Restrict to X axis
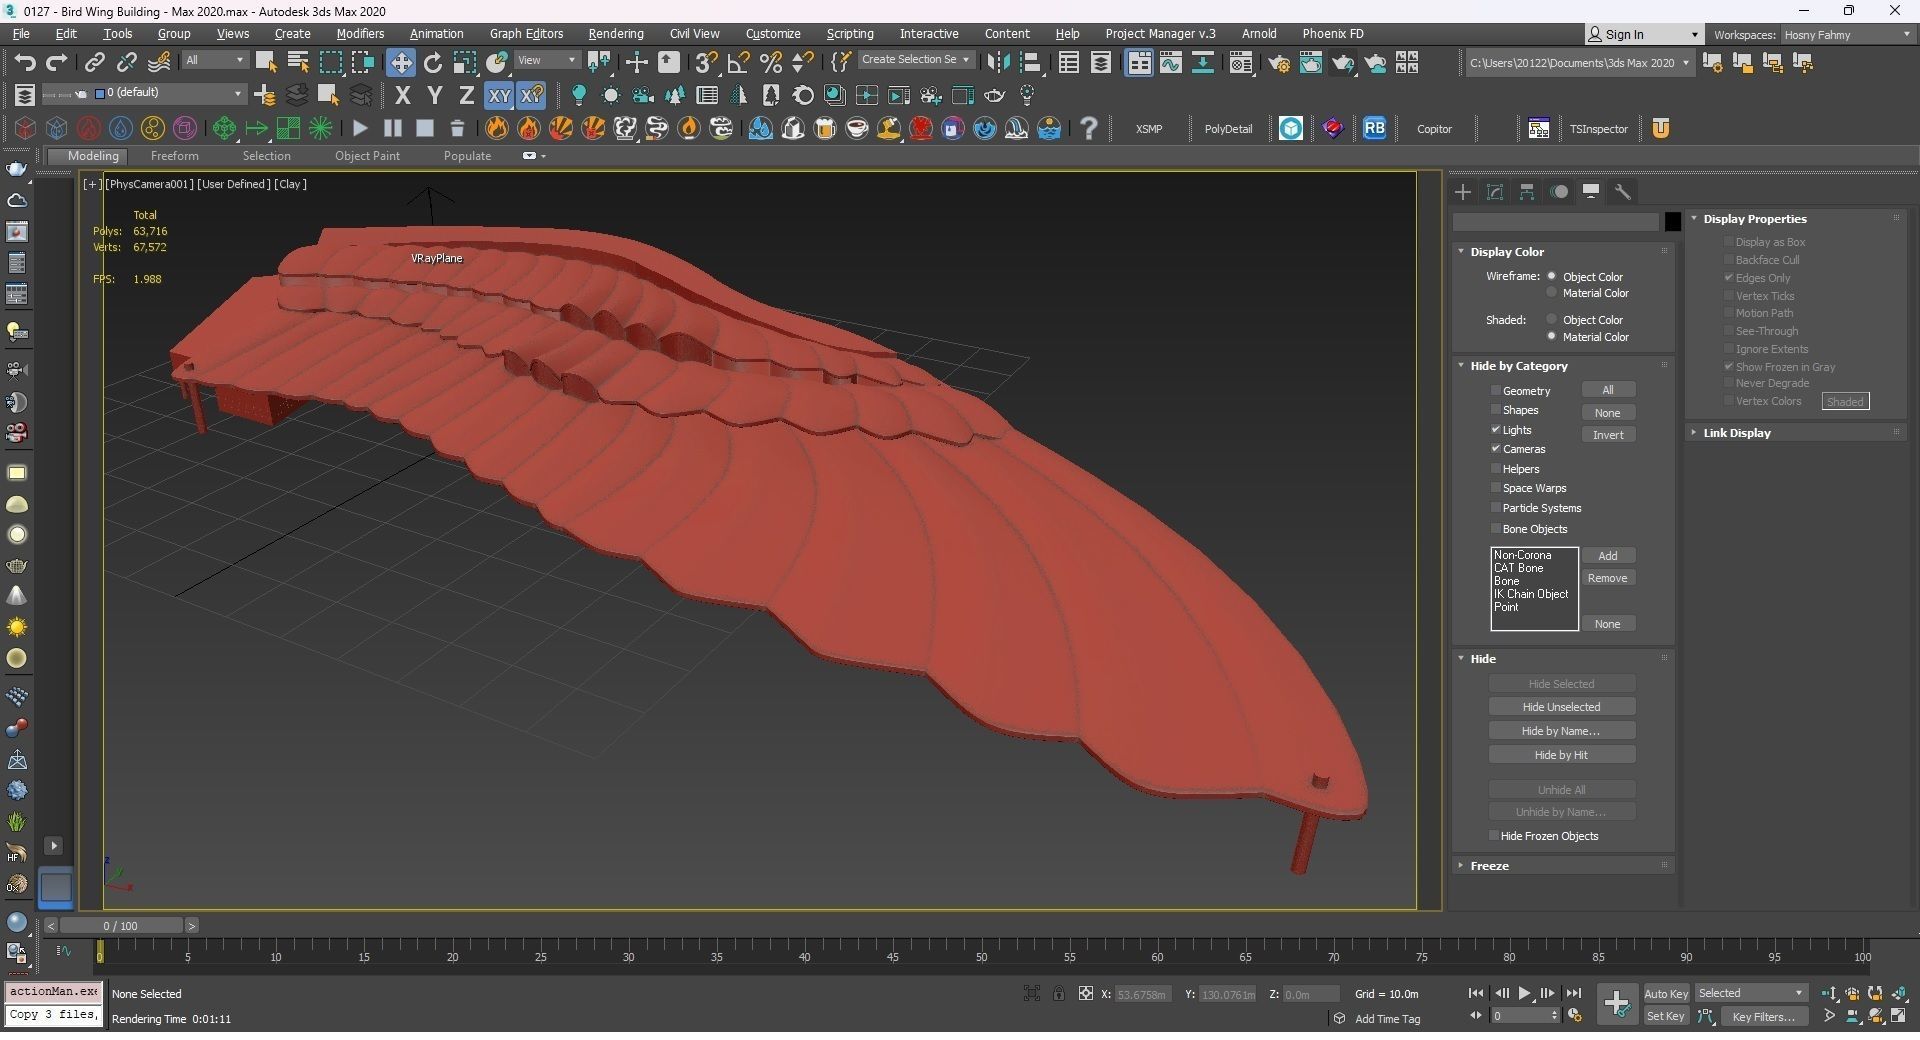This screenshot has height=1040, width=1920. [402, 95]
